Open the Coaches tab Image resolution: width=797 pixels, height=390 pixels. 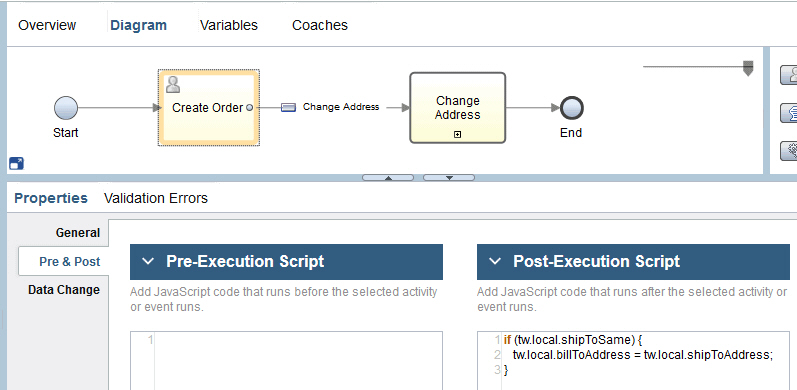coord(320,25)
